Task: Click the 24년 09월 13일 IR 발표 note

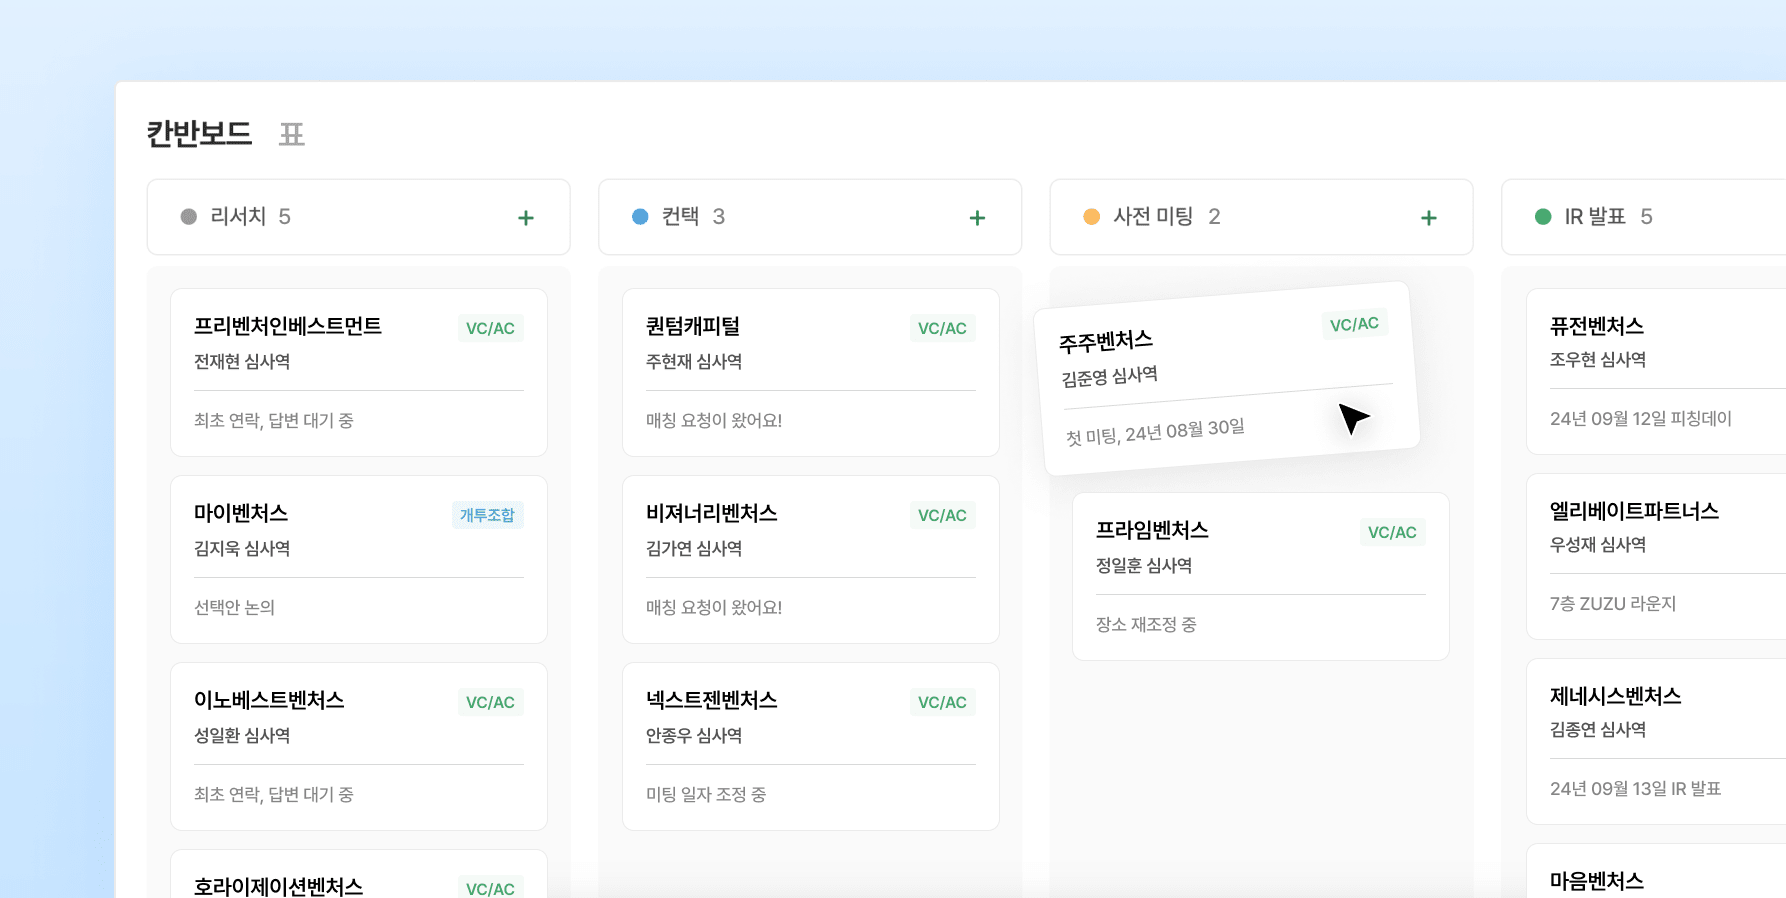Action: point(1636,789)
